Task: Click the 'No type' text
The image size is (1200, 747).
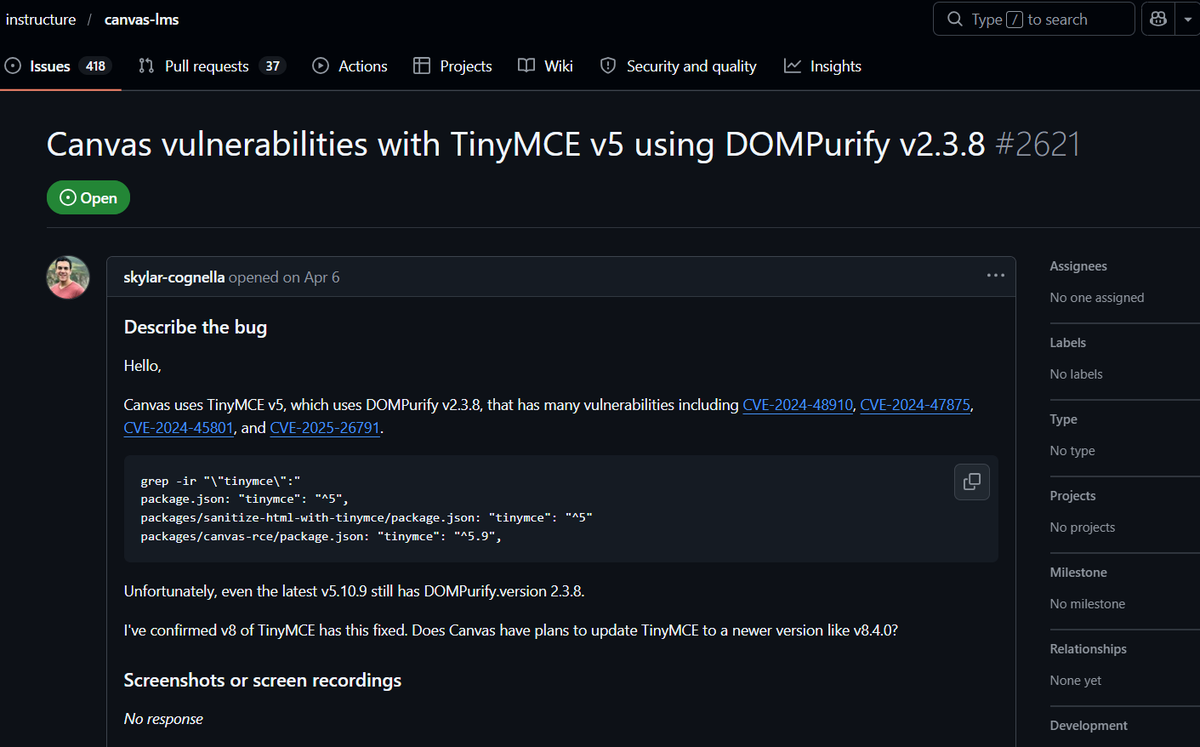Action: click(x=1072, y=451)
